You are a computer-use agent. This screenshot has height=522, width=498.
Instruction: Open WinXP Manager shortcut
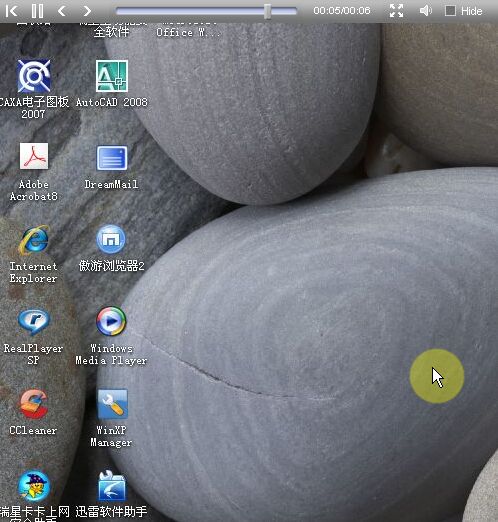pyautogui.click(x=112, y=404)
